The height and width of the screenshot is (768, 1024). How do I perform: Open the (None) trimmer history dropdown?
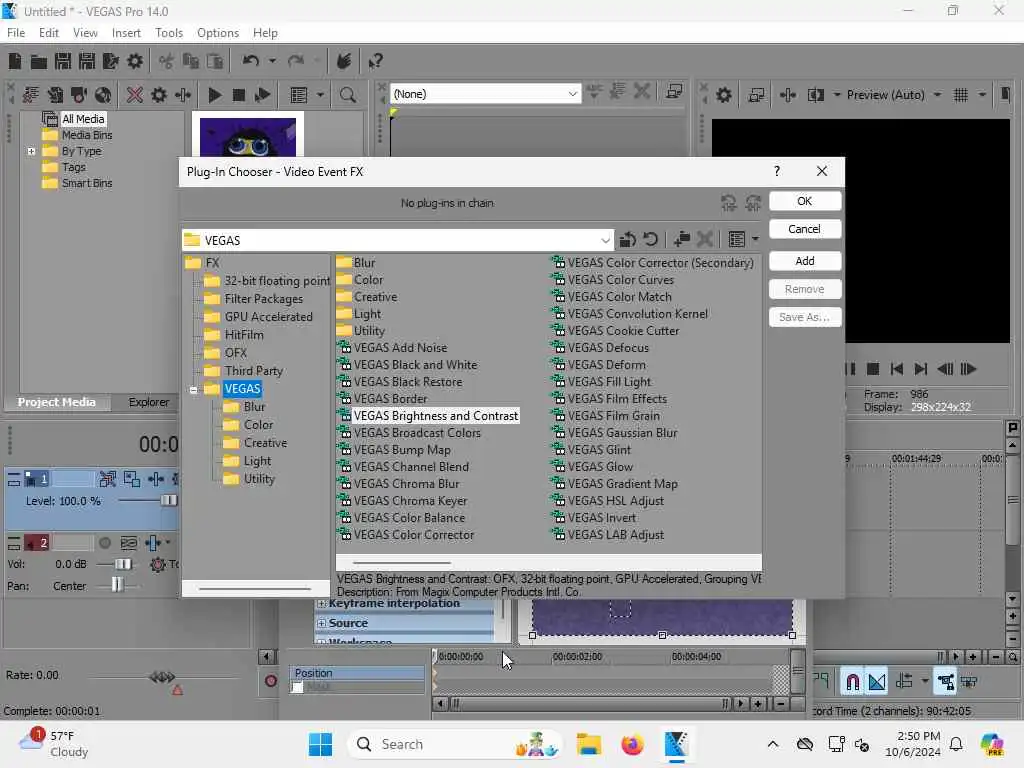pos(572,94)
